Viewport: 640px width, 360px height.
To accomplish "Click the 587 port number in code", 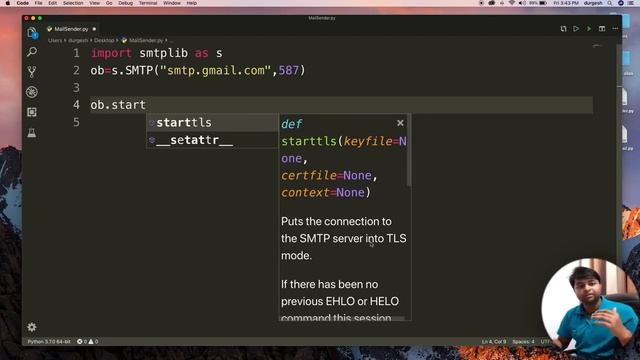I will pyautogui.click(x=288, y=70).
